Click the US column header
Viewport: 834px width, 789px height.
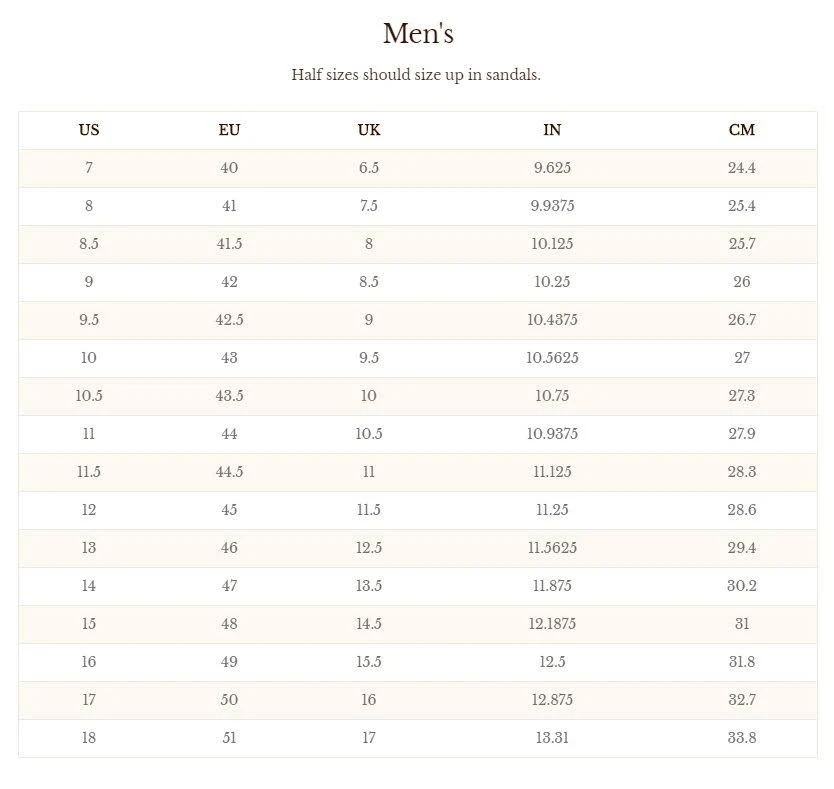pos(89,130)
